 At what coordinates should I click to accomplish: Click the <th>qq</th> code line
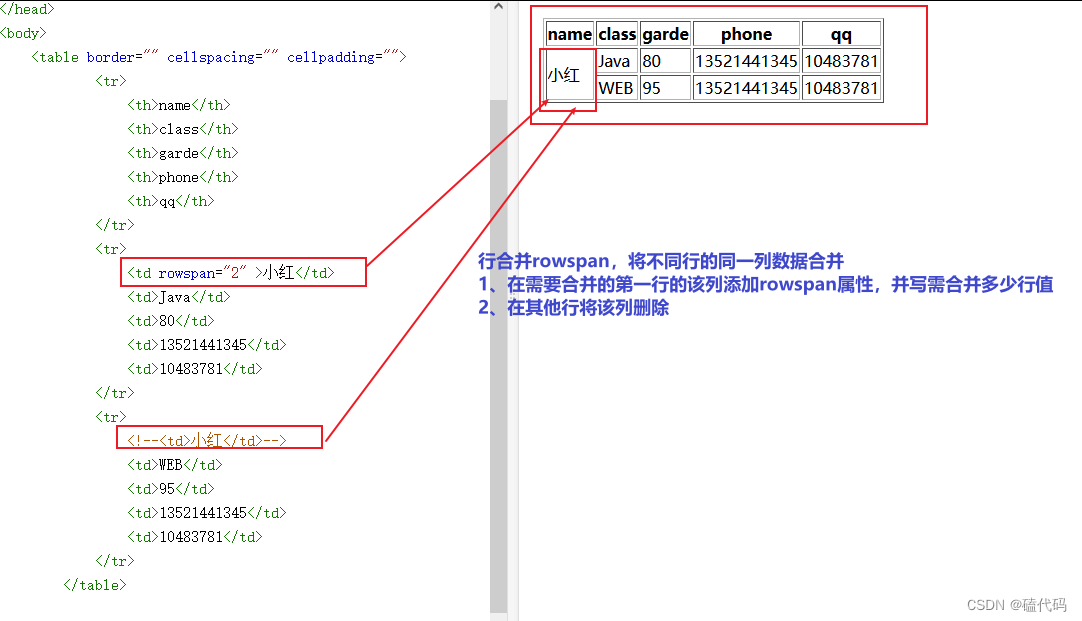(171, 201)
